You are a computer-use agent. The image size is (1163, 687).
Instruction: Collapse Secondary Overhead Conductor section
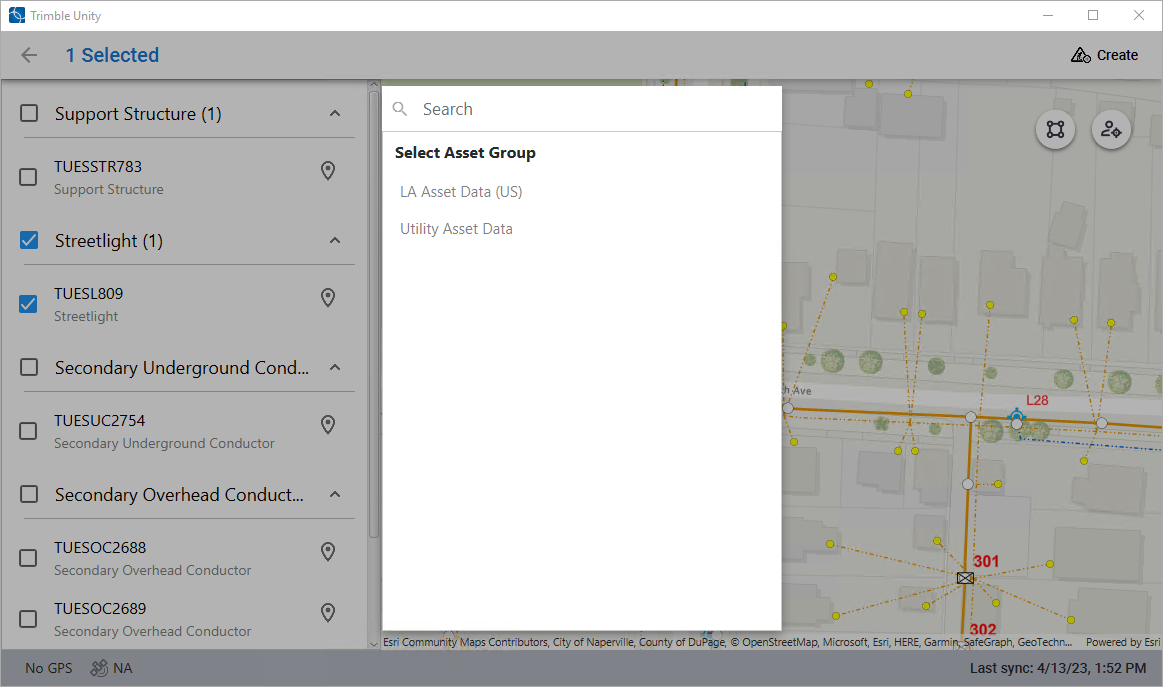pyautogui.click(x=335, y=495)
